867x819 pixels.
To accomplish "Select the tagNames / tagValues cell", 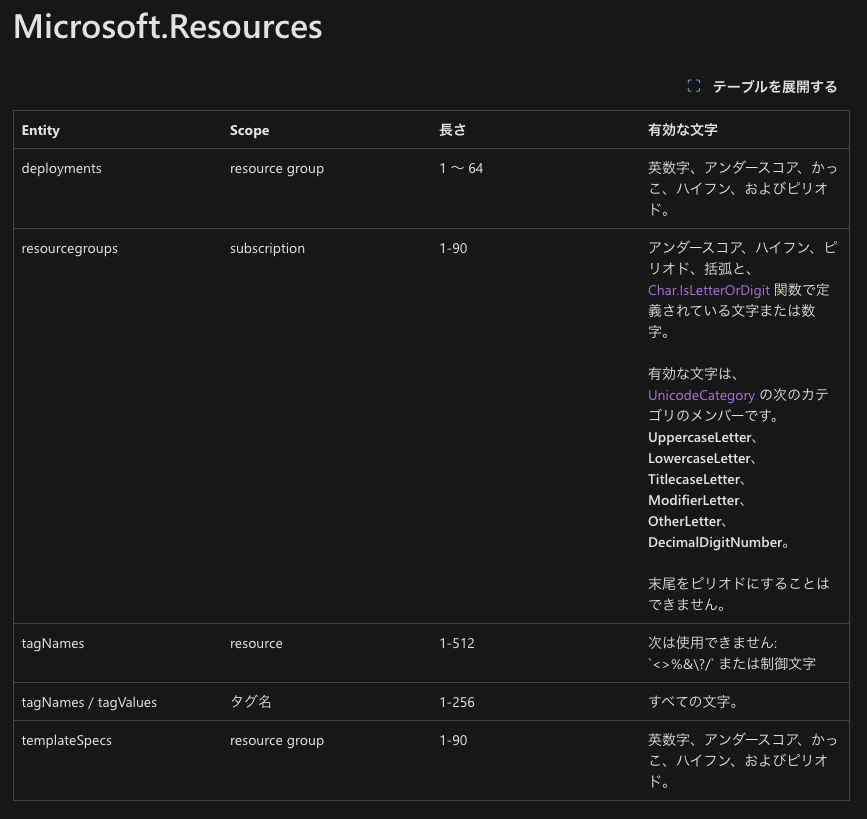I will (x=89, y=702).
